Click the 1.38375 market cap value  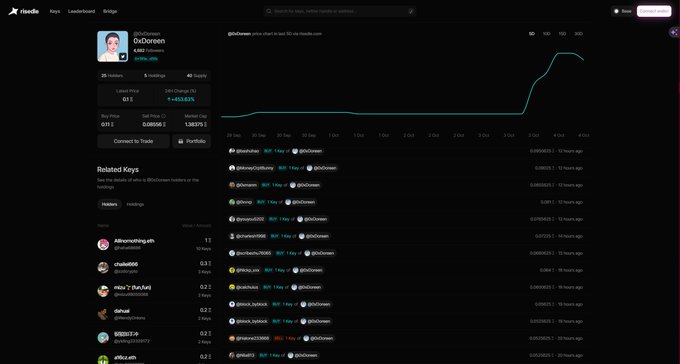pos(196,125)
